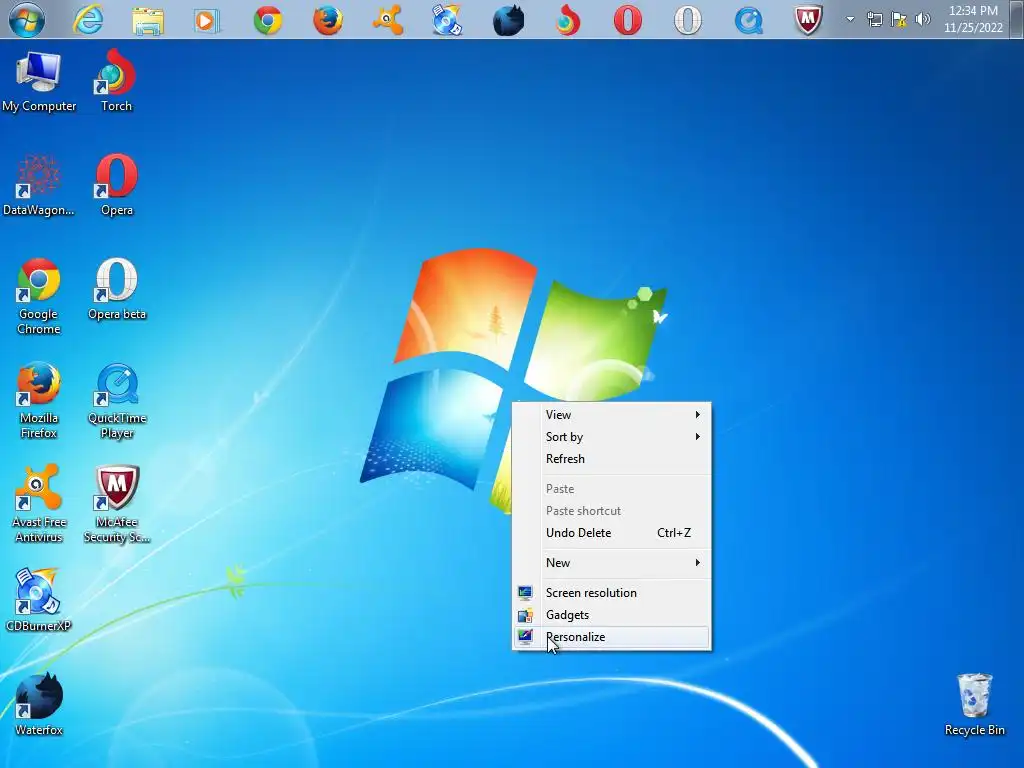Screen dimensions: 1024x768
Task: Open Opera beta from the taskbar
Action: pyautogui.click(x=688, y=20)
